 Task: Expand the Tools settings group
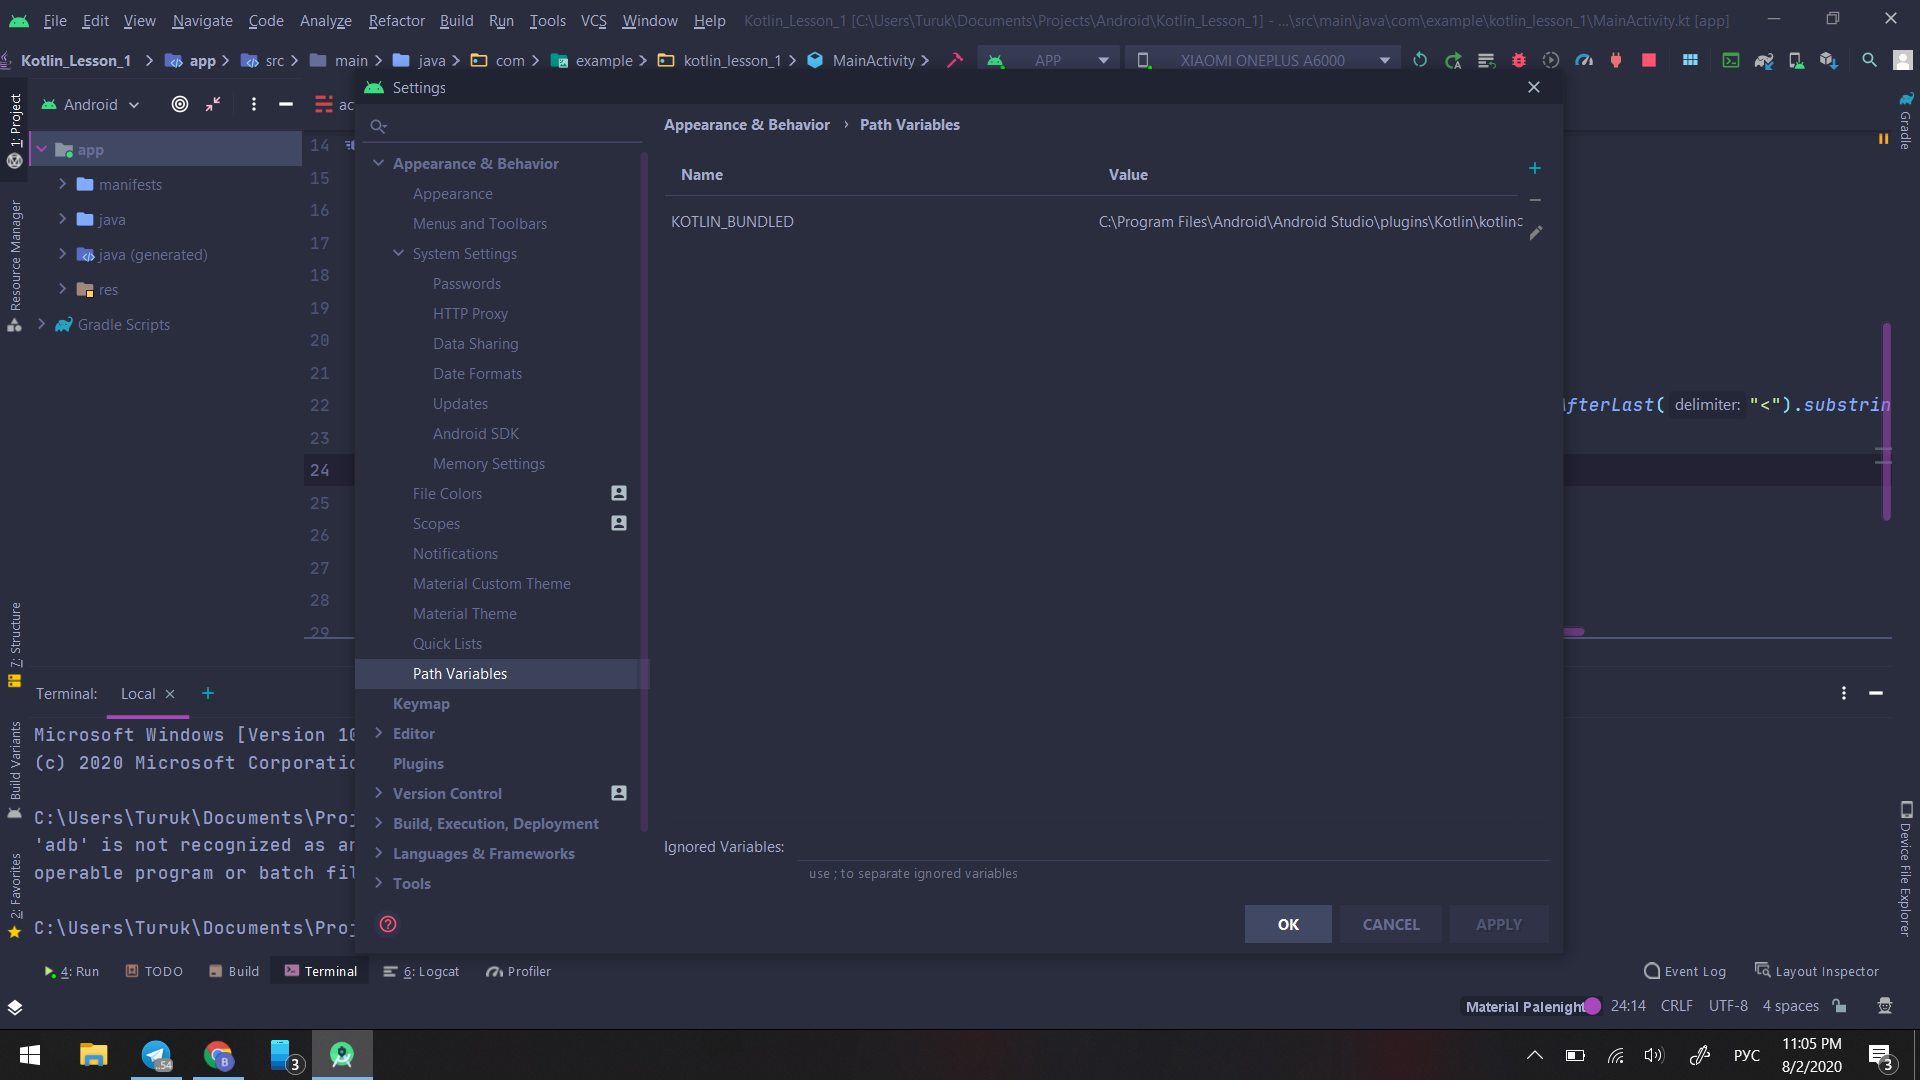[x=379, y=883]
